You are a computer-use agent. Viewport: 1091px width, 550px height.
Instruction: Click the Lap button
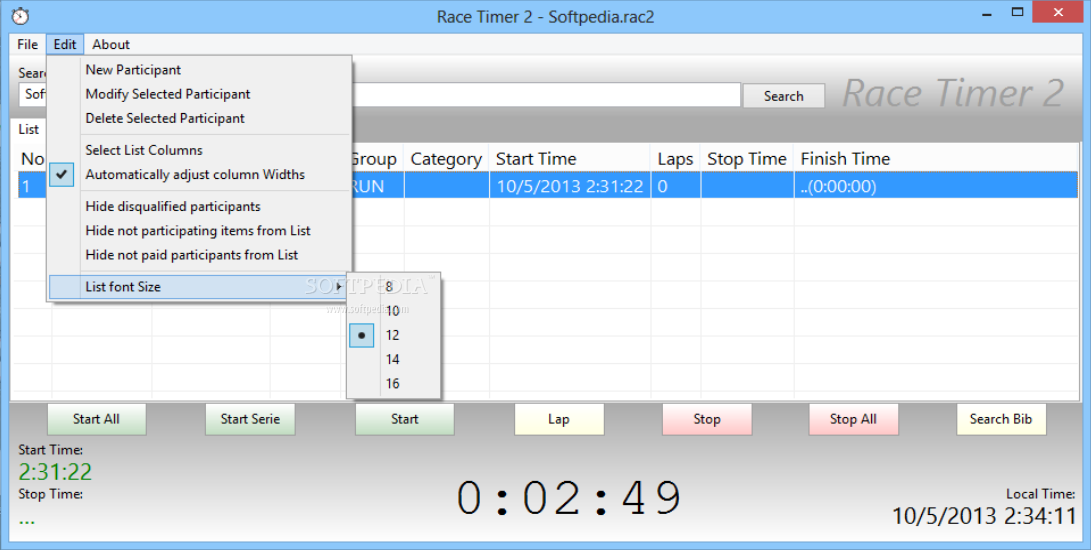tap(559, 419)
